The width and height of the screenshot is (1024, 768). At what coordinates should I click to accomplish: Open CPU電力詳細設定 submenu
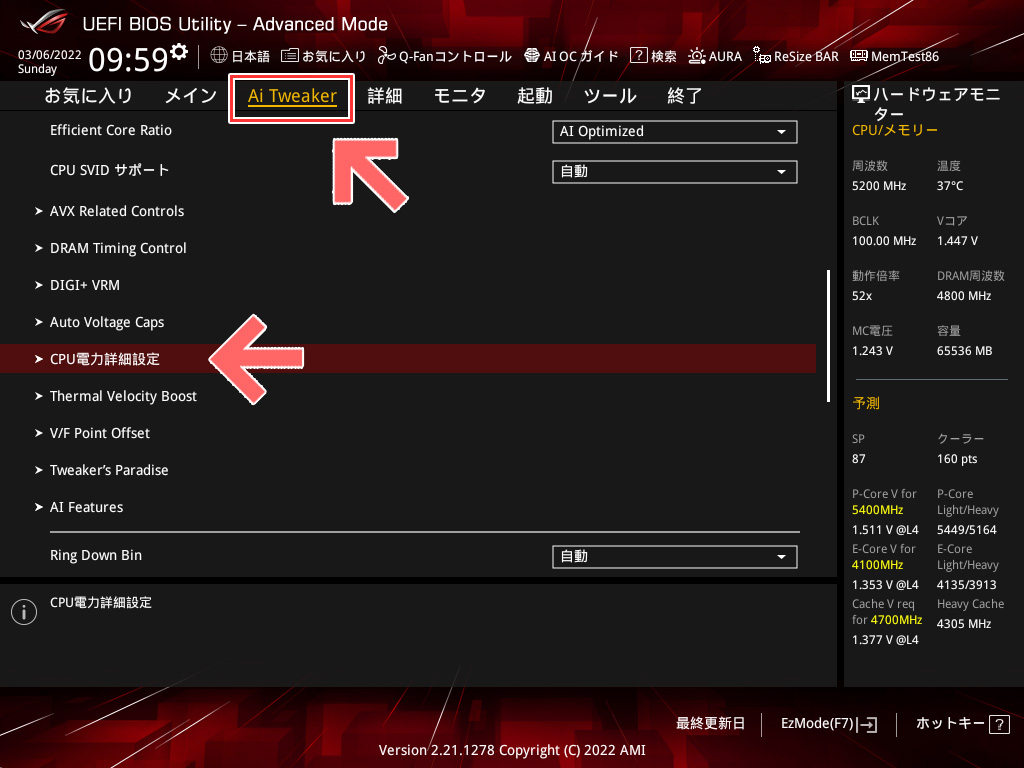408,359
